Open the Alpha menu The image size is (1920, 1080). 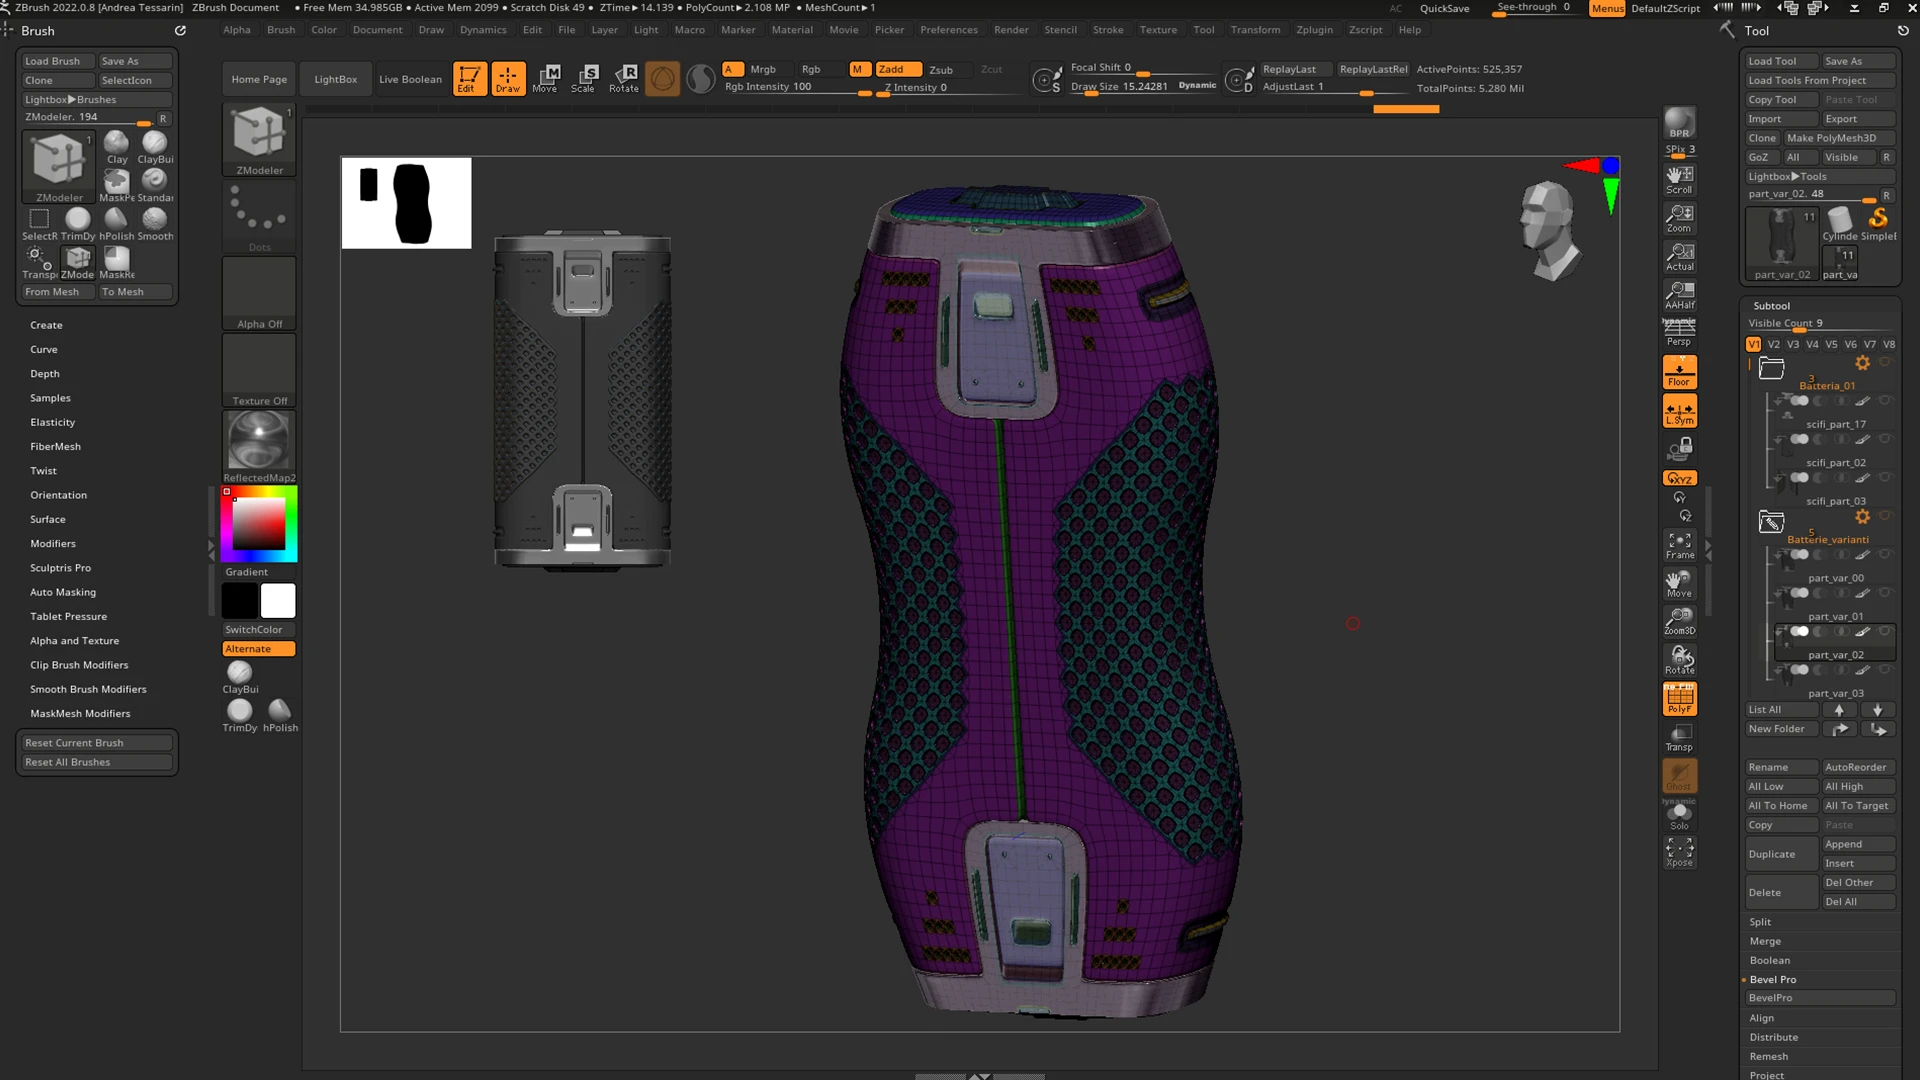(x=237, y=30)
